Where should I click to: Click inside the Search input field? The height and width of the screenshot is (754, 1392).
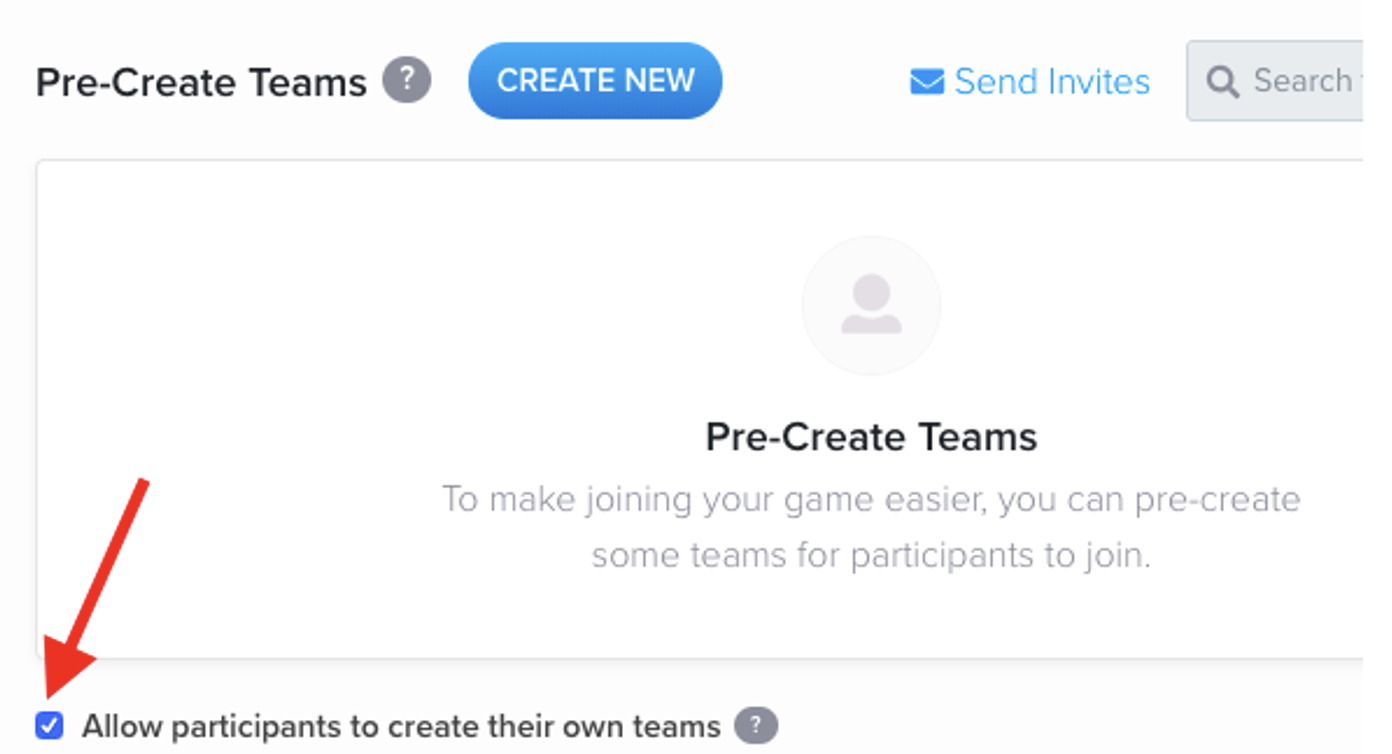(x=1310, y=82)
